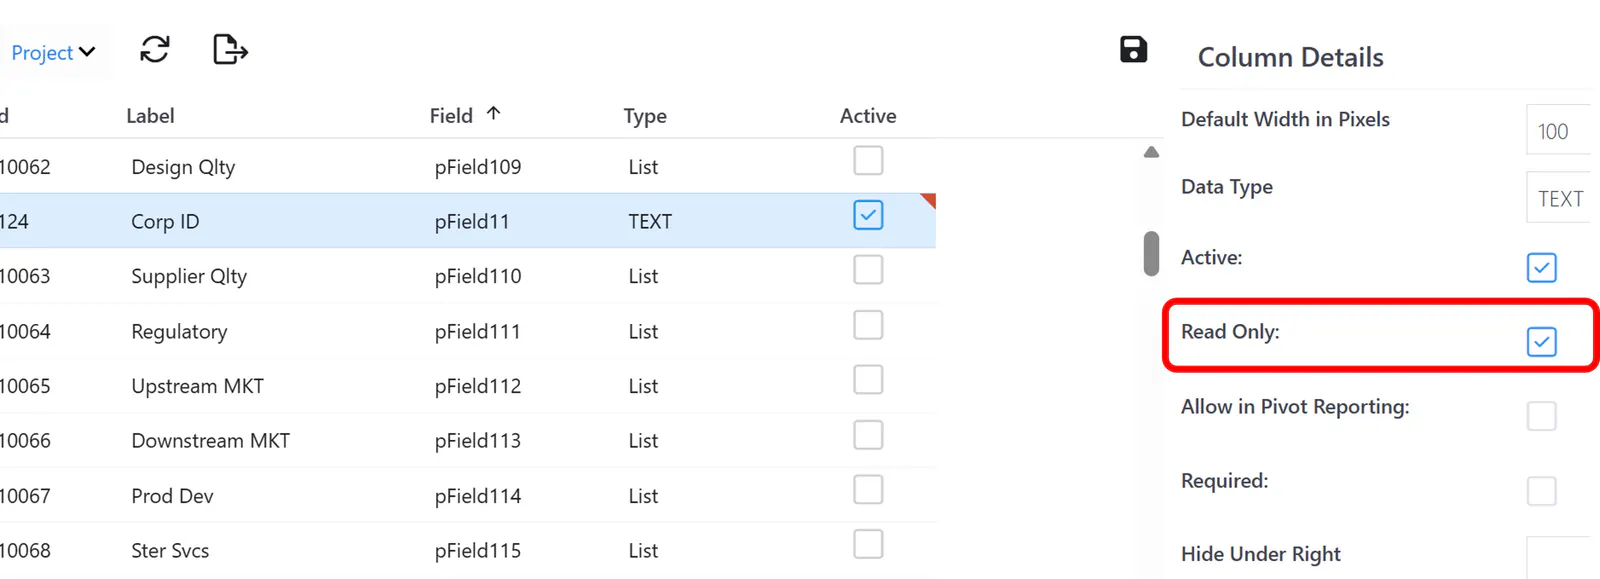The image size is (1600, 579).
Task: Select the Downstream MKT label cell
Action: [x=210, y=441]
